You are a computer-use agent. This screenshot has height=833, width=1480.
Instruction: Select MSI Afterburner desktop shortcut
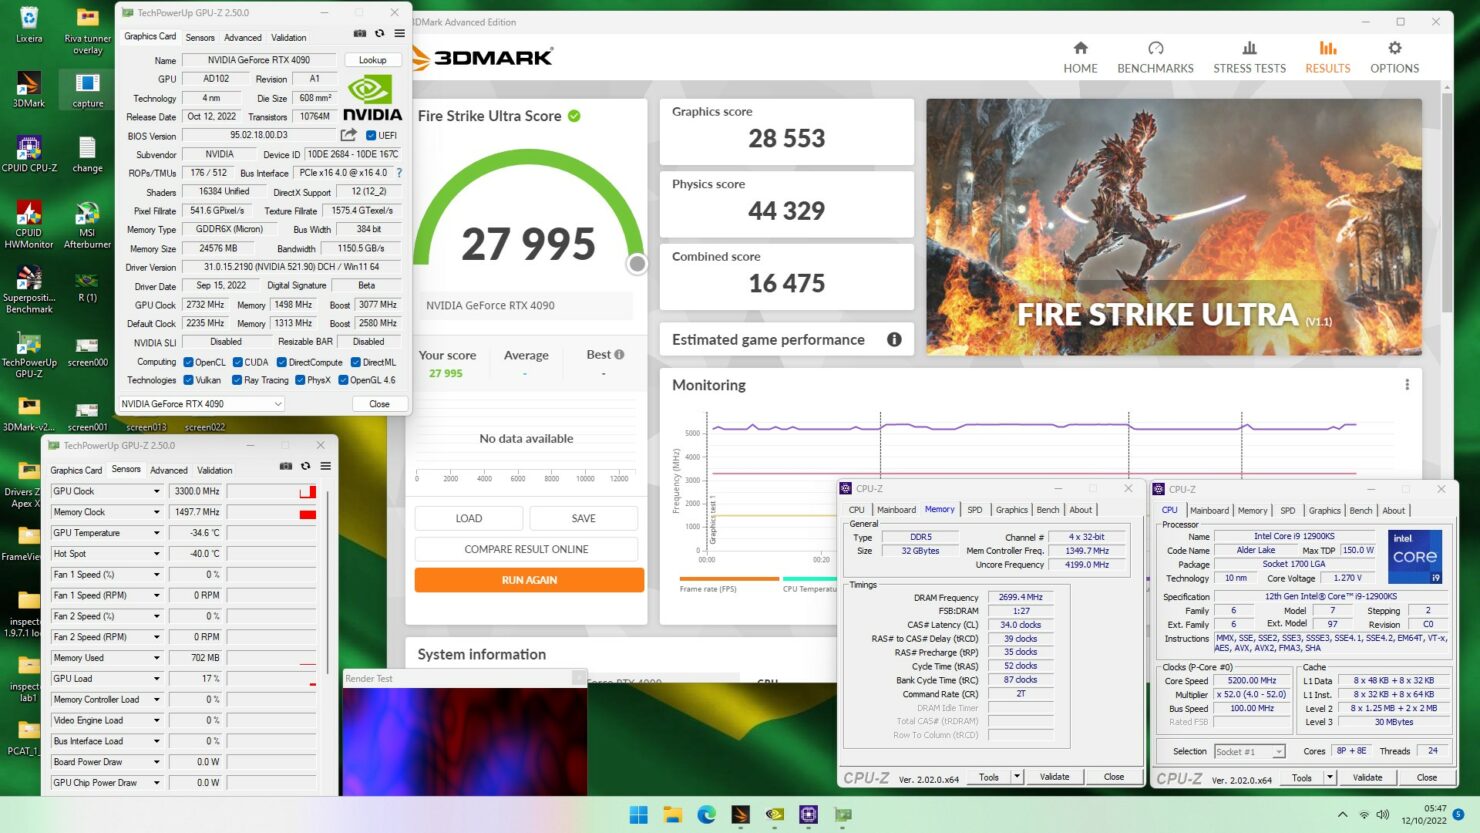tap(87, 225)
